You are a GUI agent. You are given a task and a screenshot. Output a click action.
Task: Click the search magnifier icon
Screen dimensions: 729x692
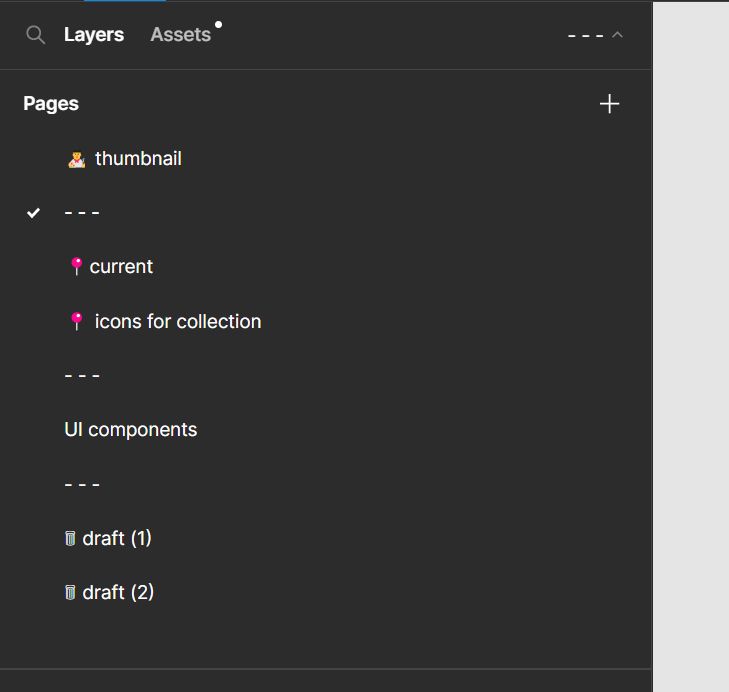coord(35,35)
